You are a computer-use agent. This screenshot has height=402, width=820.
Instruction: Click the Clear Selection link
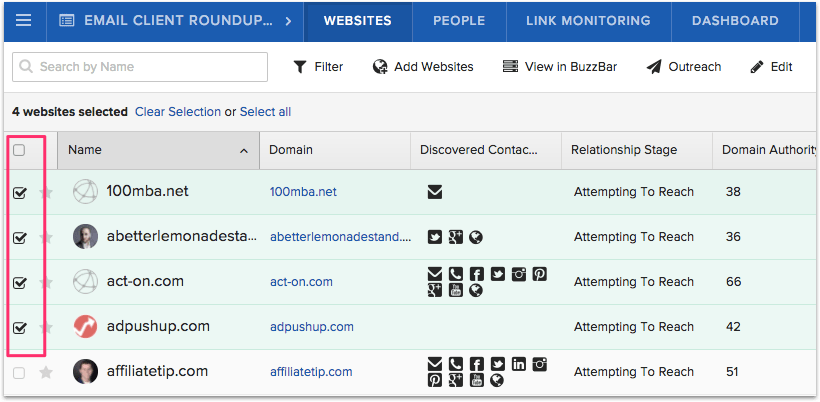coord(178,112)
